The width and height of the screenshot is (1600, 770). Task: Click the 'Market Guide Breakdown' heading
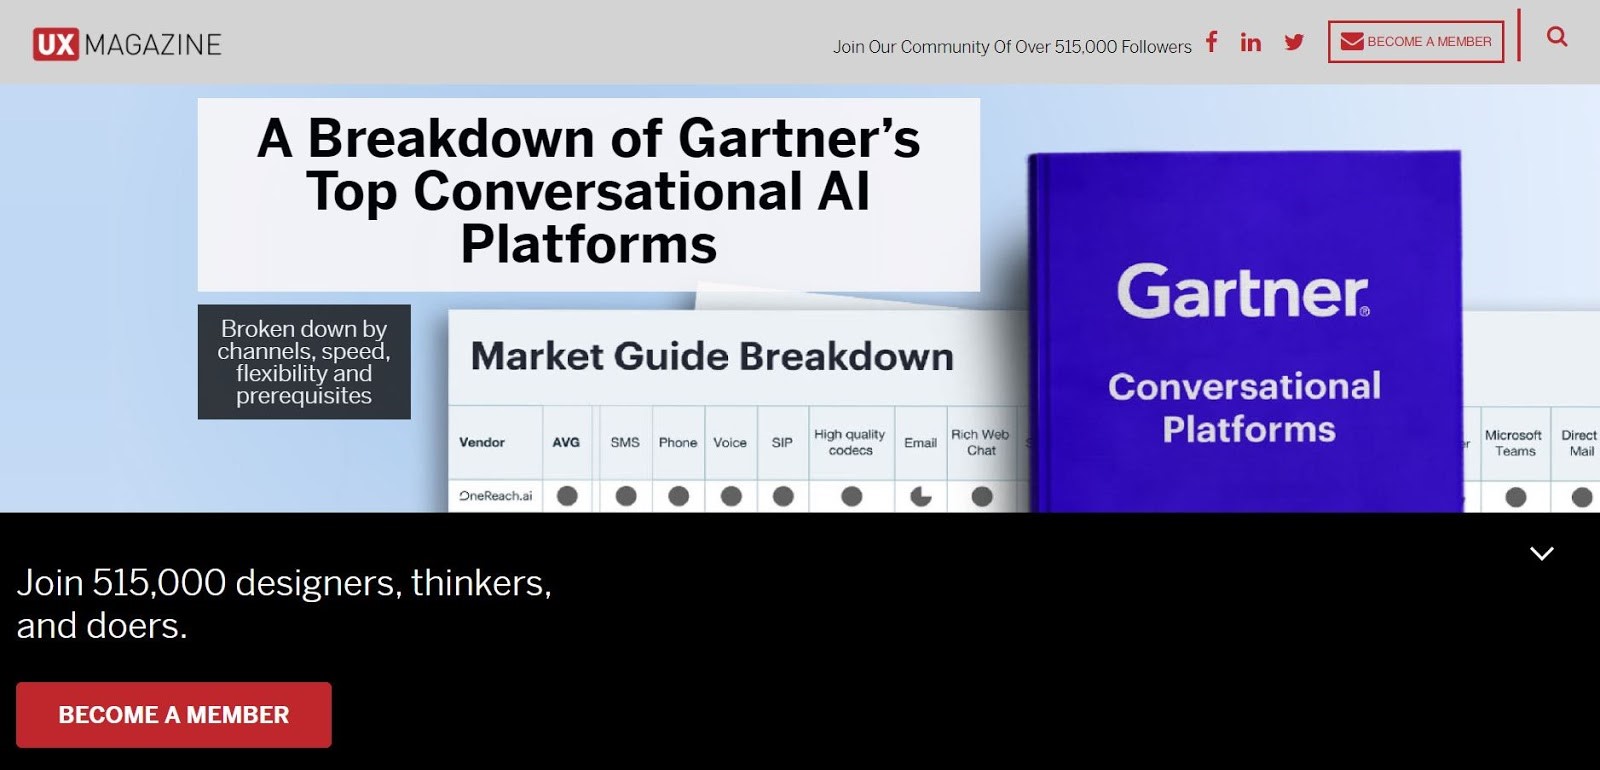[712, 357]
